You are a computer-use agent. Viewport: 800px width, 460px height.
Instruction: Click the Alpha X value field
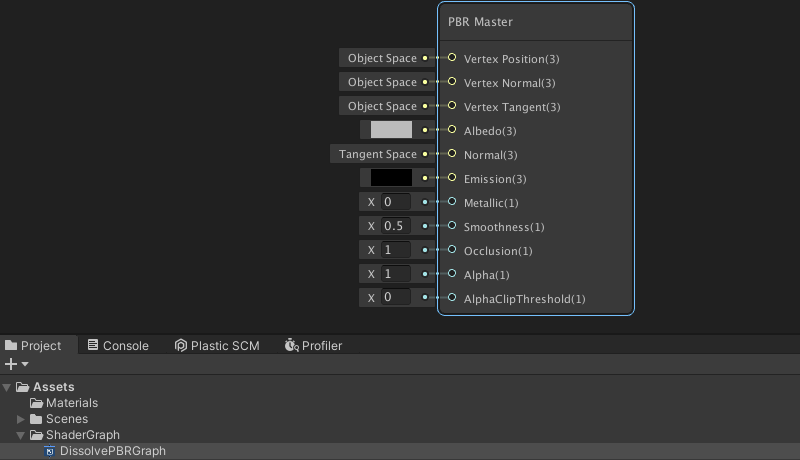[395, 274]
